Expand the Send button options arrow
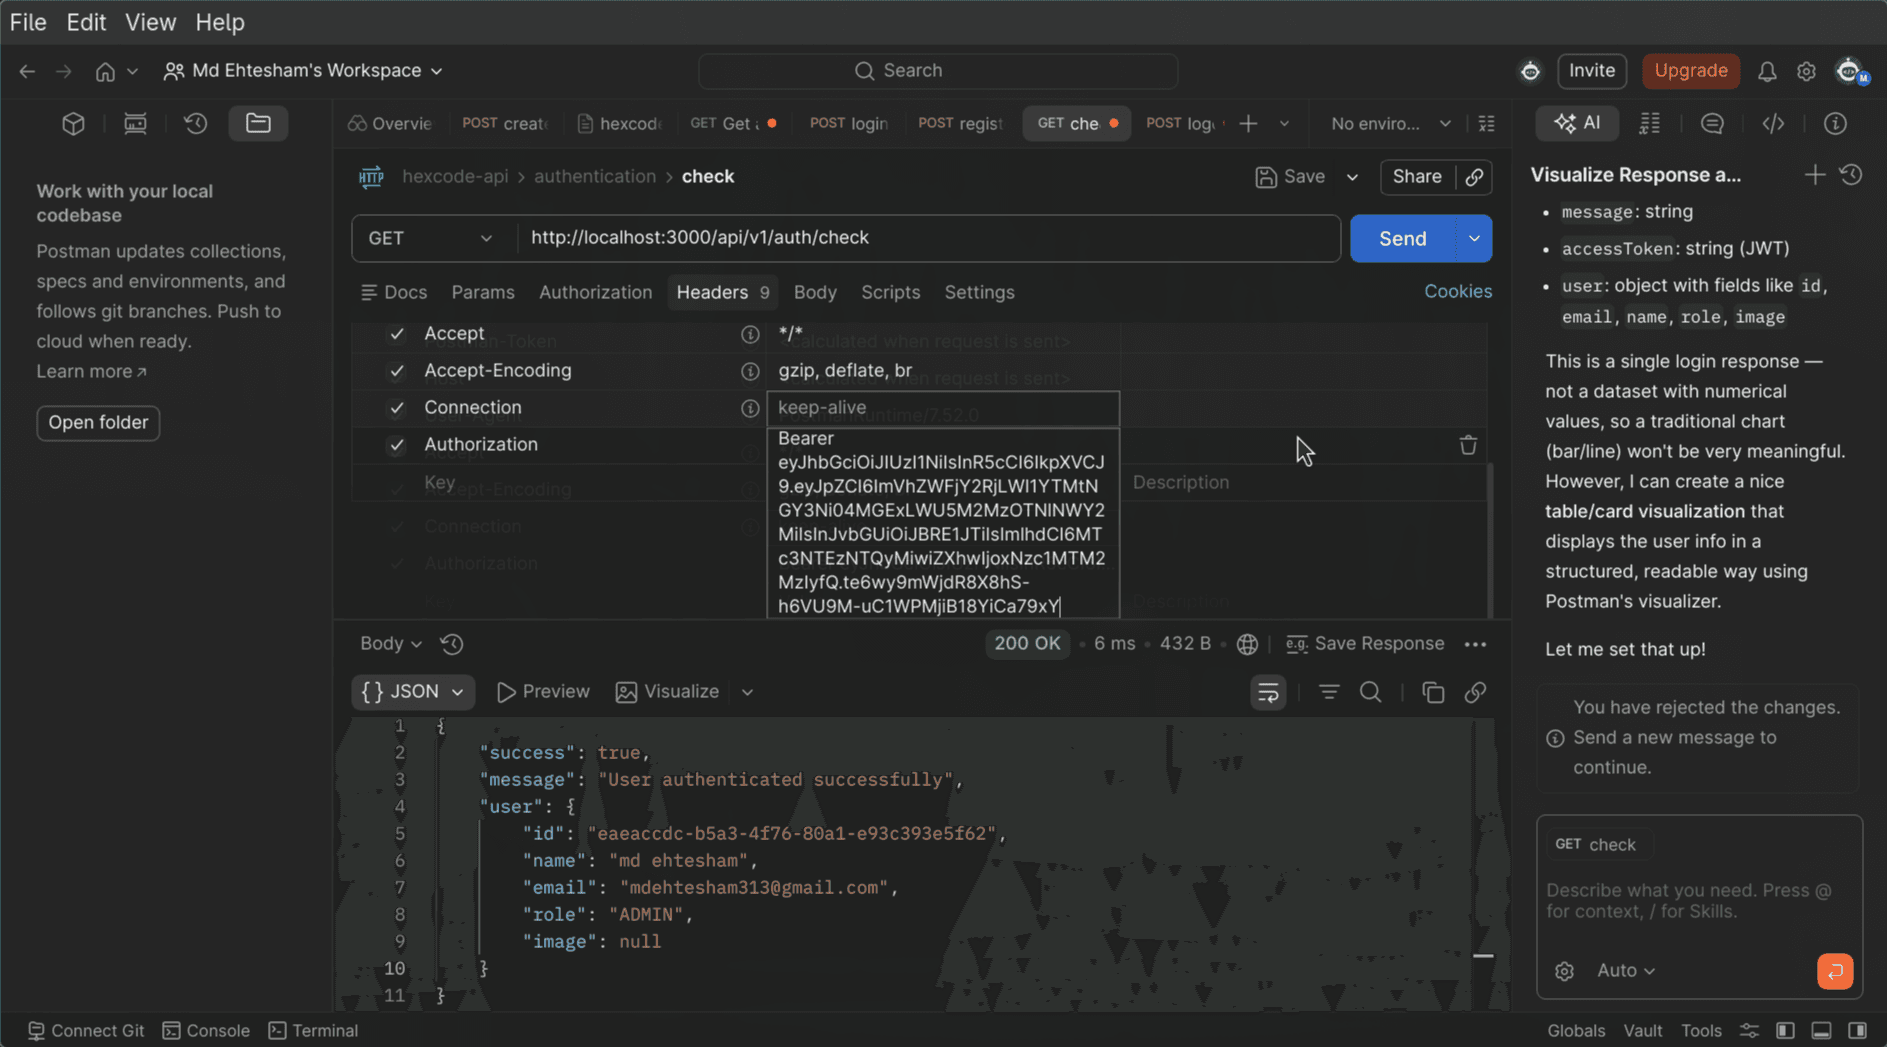Viewport: 1887px width, 1047px height. [1474, 238]
